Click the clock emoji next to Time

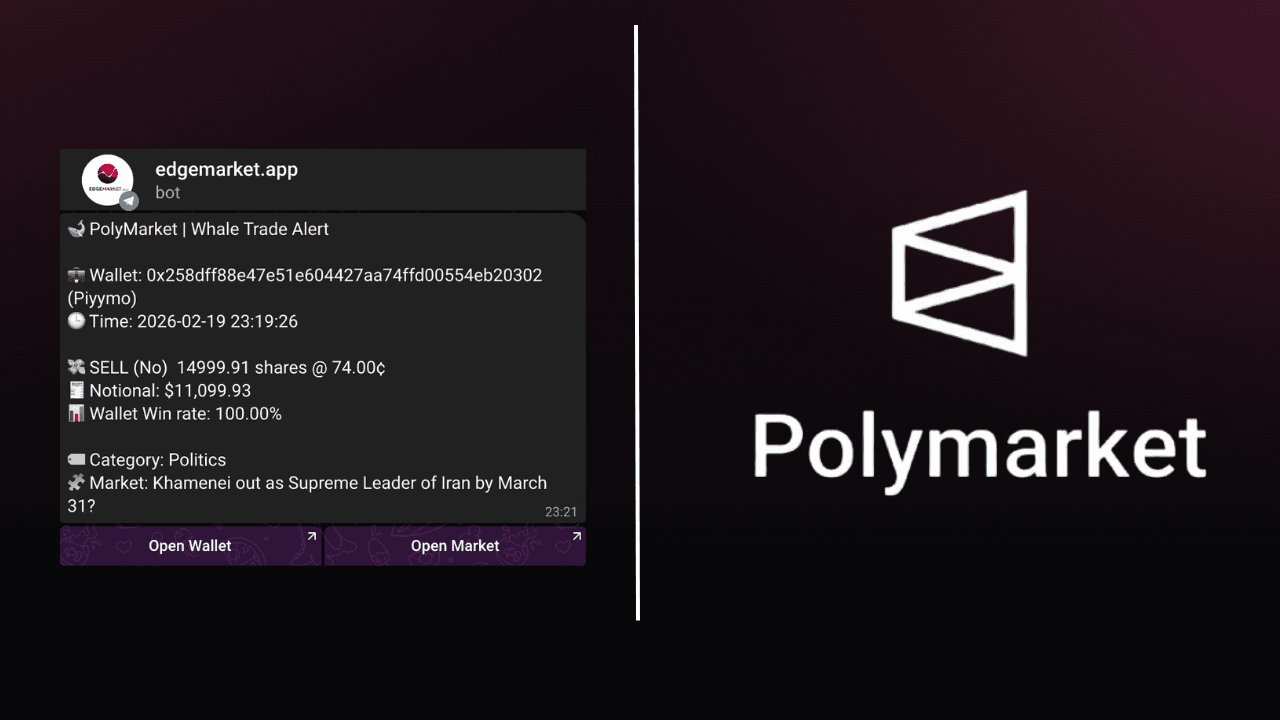(76, 321)
